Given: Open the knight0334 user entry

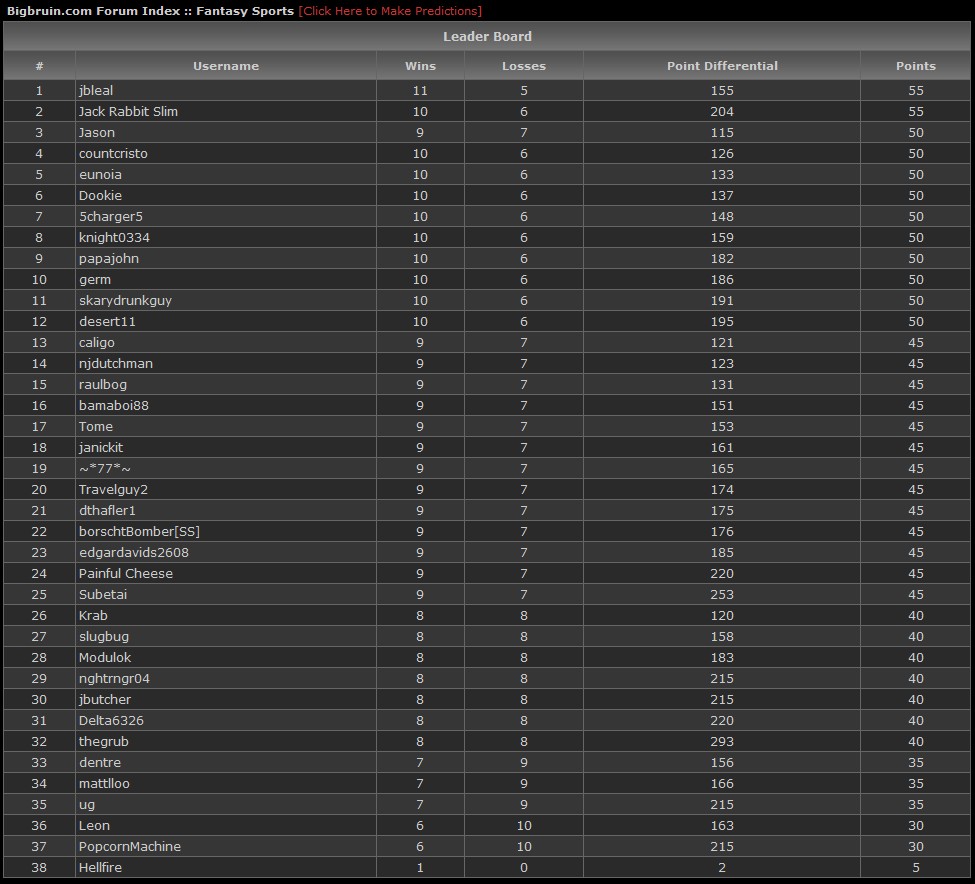Looking at the screenshot, I should tap(114, 237).
